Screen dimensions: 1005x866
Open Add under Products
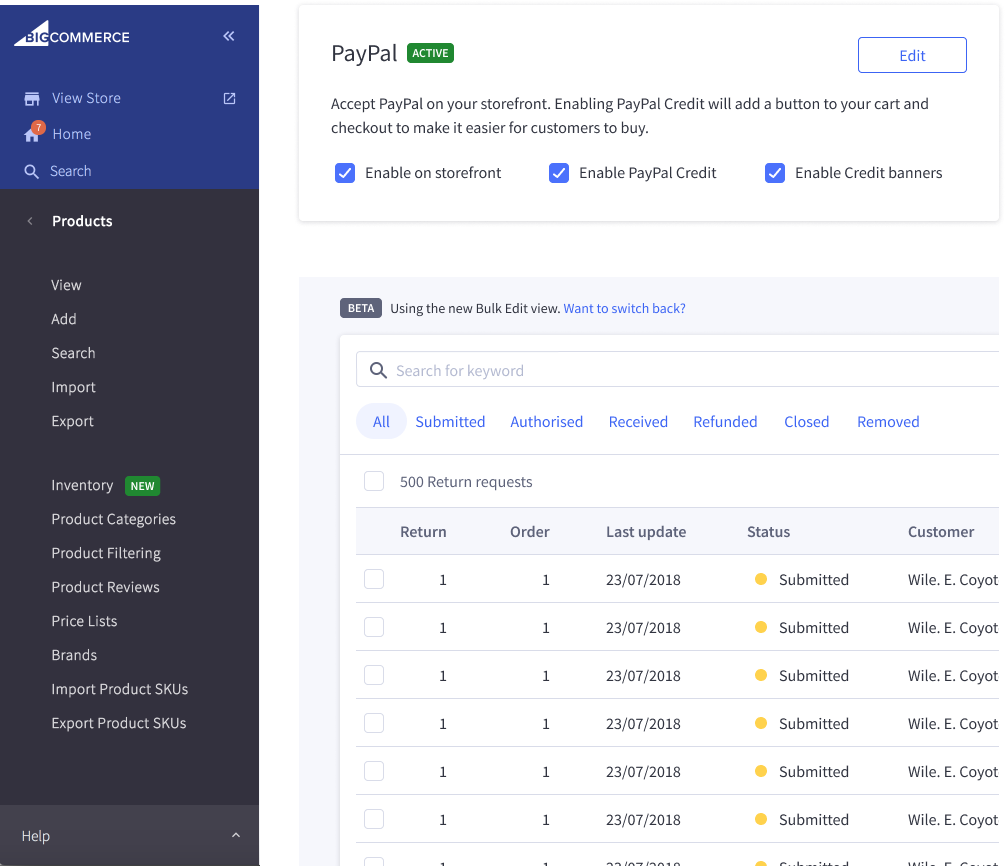tap(63, 319)
